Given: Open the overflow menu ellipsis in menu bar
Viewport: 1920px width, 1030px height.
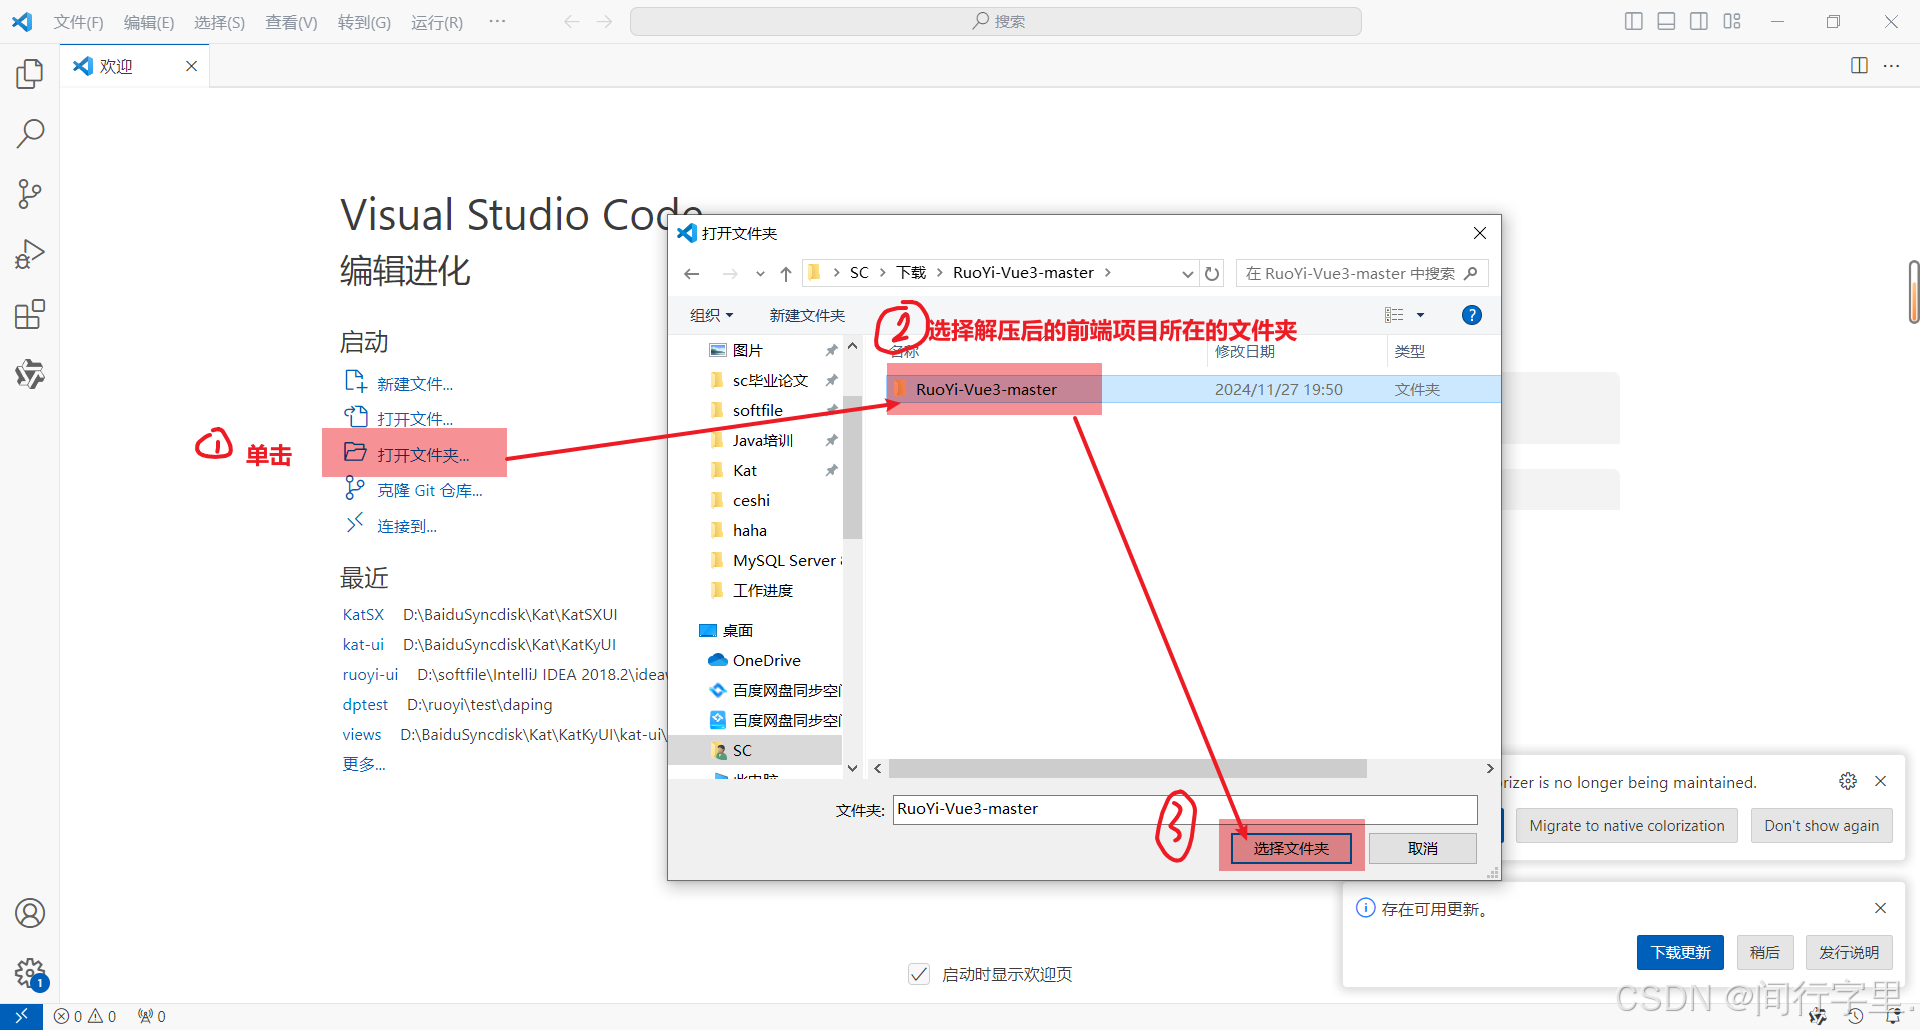Looking at the screenshot, I should [497, 21].
